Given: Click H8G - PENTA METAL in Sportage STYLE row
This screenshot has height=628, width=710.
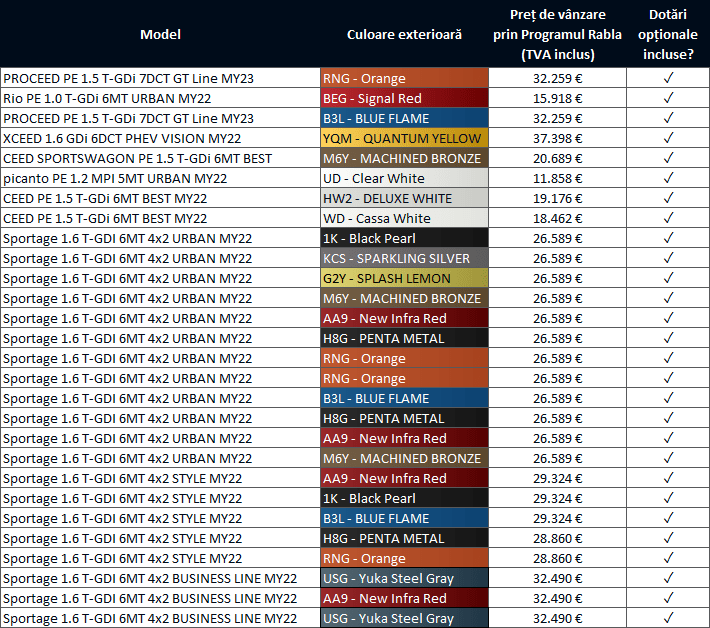Looking at the screenshot, I should pyautogui.click(x=404, y=538).
